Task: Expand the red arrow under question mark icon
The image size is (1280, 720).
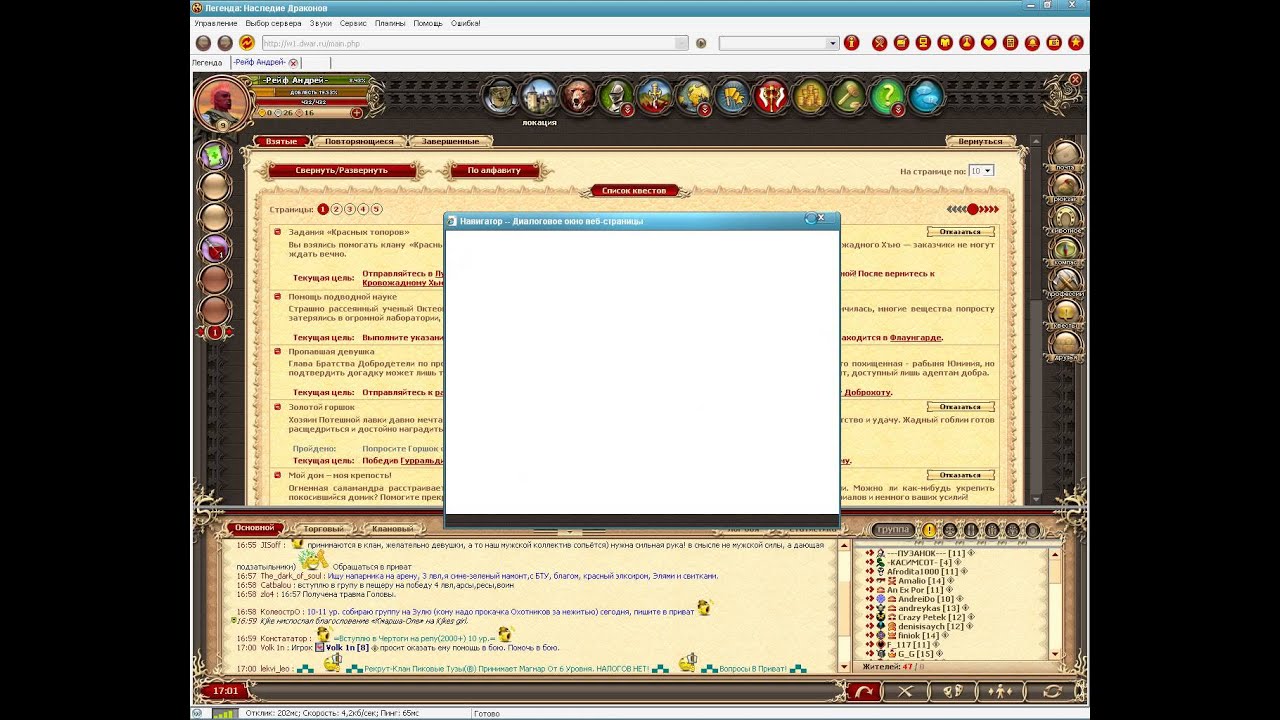Action: (x=898, y=110)
